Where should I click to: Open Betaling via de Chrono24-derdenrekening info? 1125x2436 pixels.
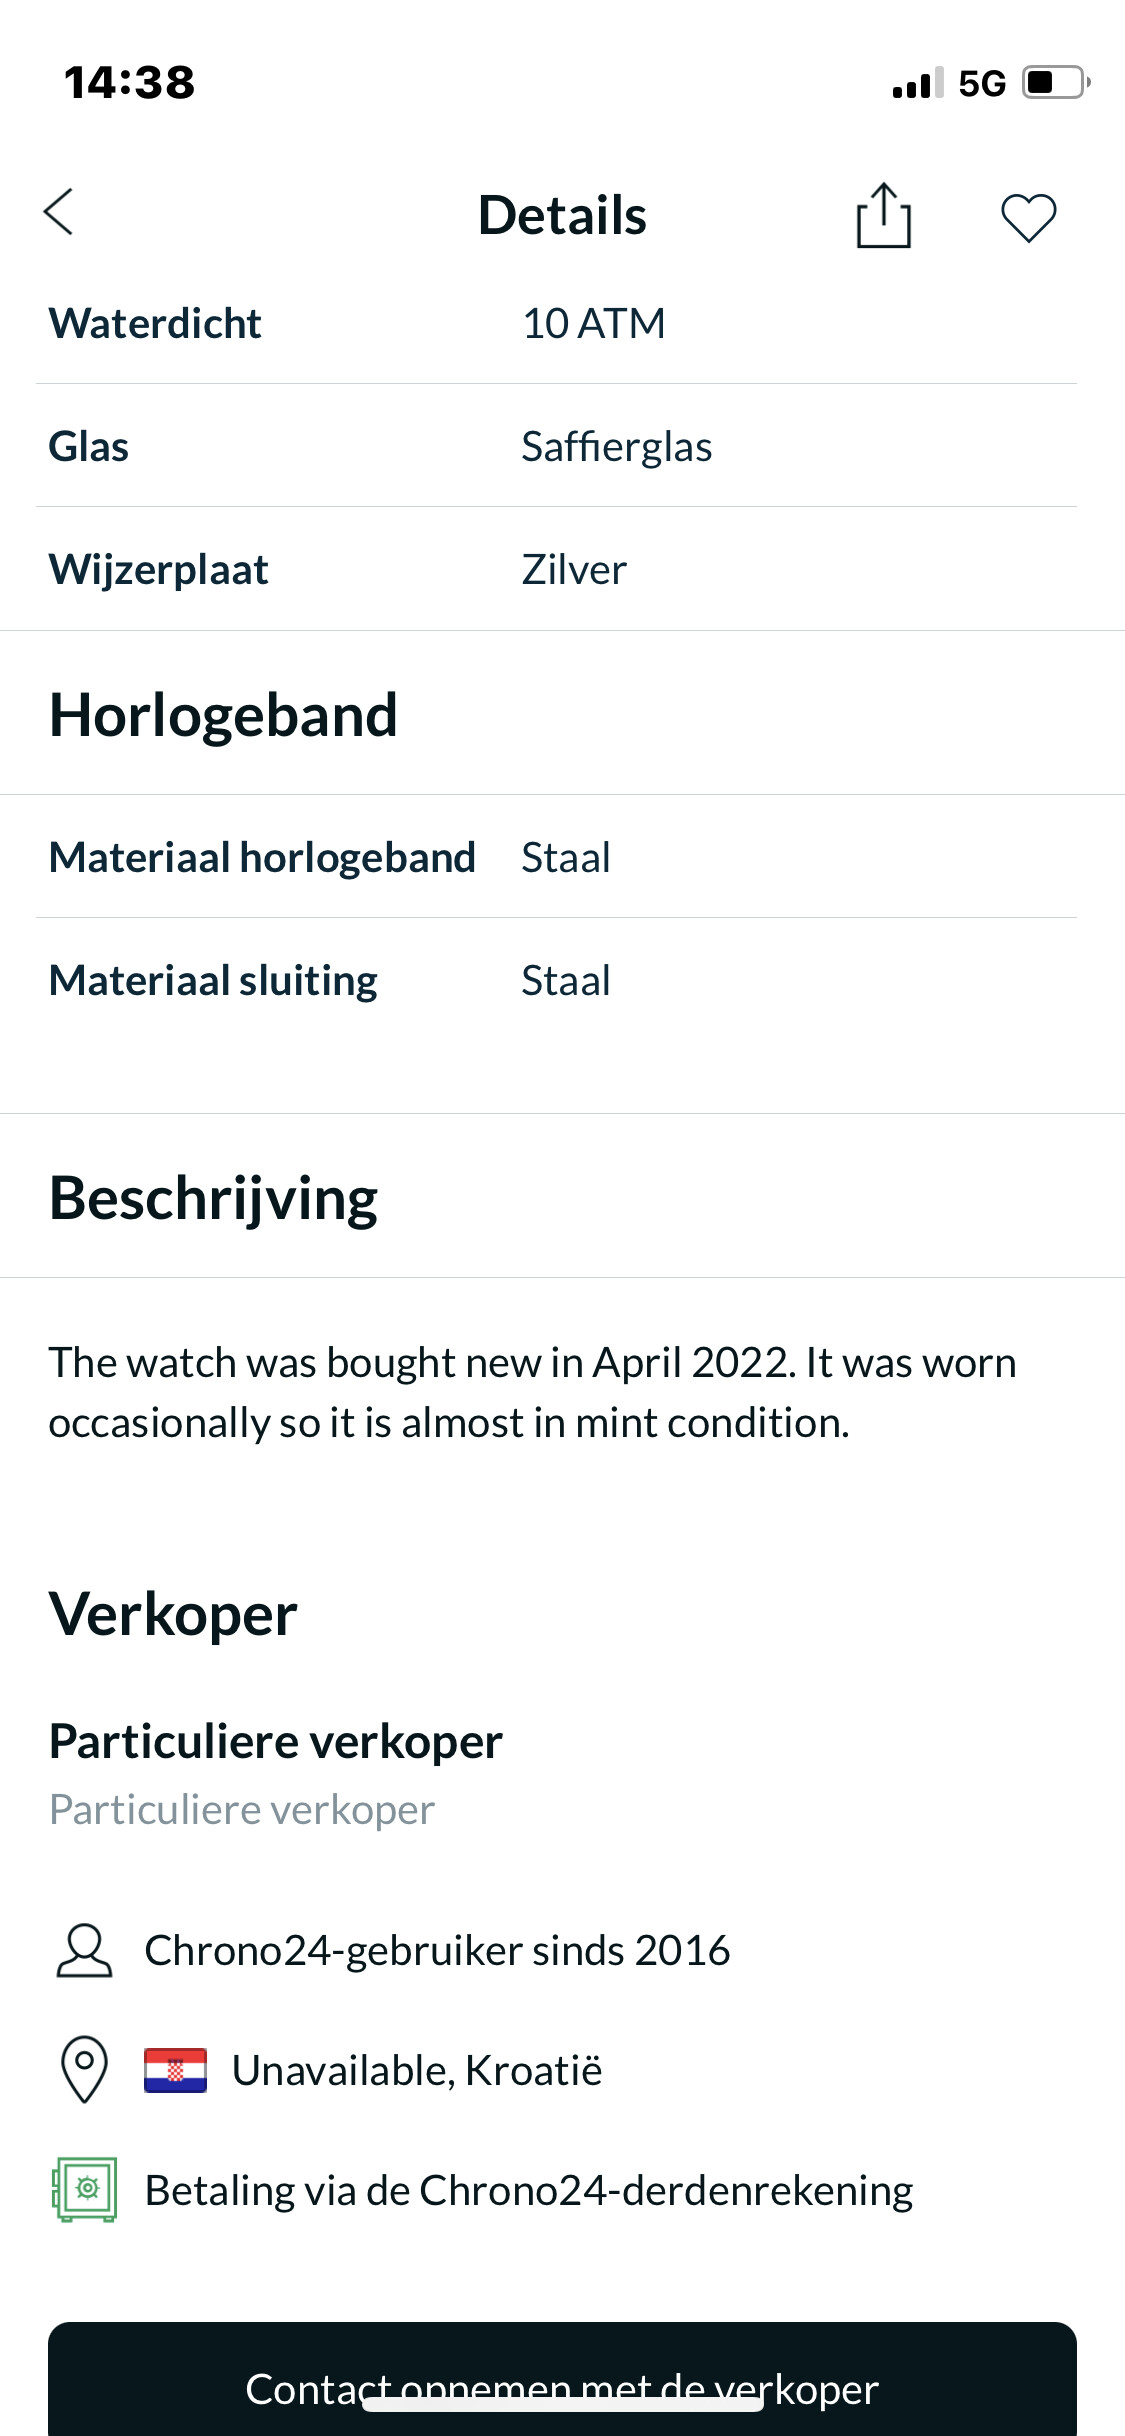click(x=529, y=2190)
